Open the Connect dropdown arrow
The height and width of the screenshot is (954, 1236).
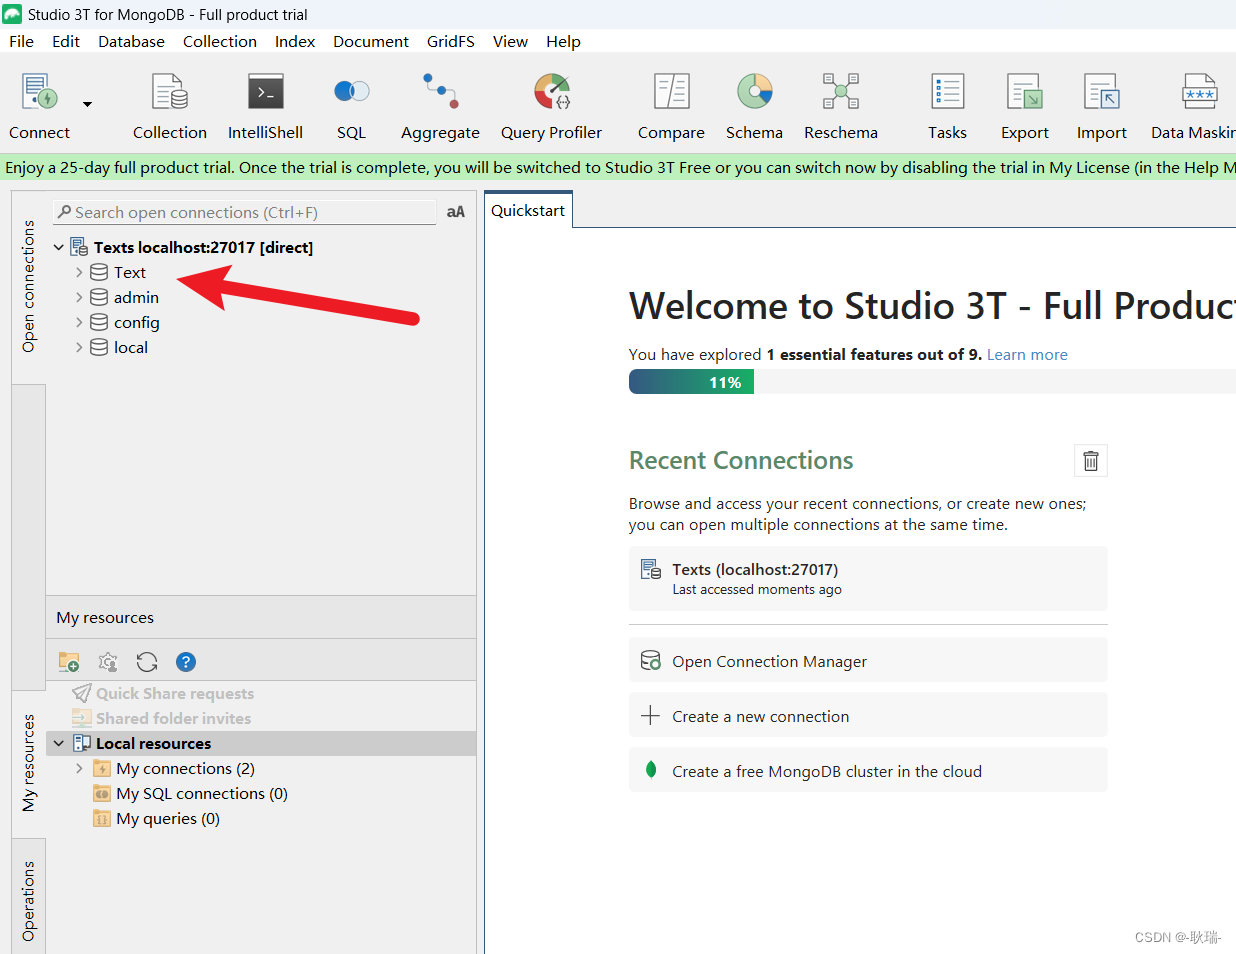click(x=87, y=104)
